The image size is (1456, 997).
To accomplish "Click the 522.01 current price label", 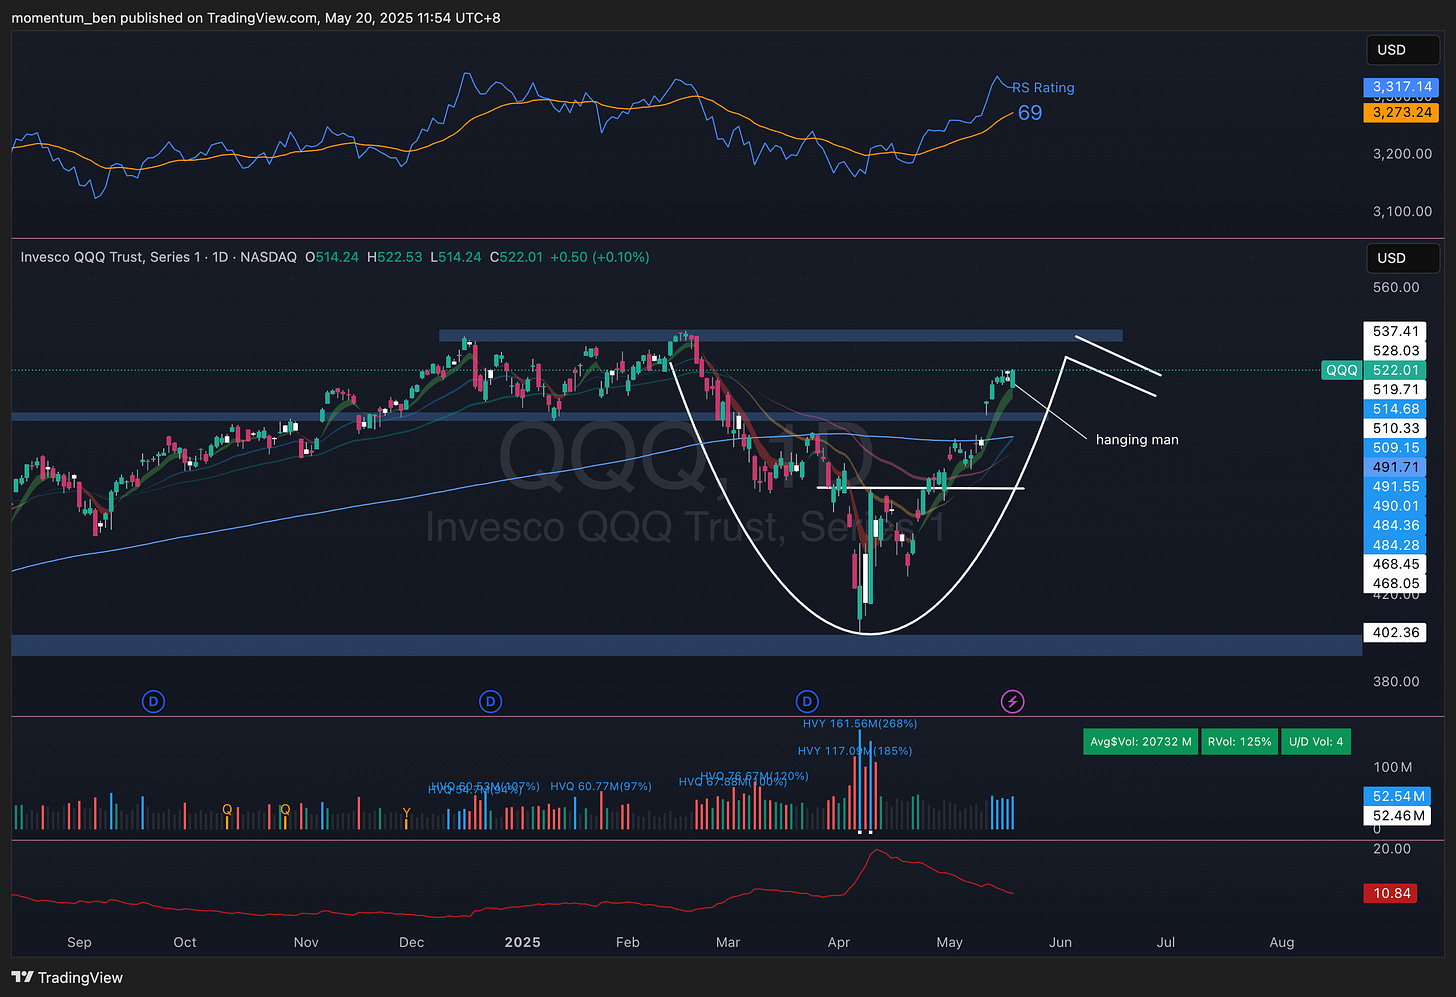I will pyautogui.click(x=1396, y=370).
